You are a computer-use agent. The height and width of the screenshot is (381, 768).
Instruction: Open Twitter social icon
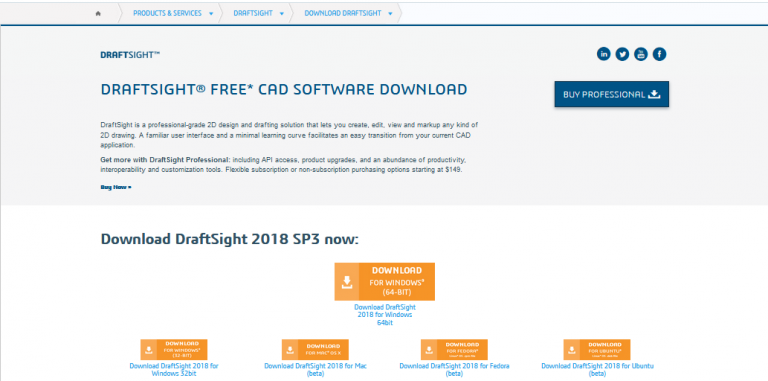[622, 54]
